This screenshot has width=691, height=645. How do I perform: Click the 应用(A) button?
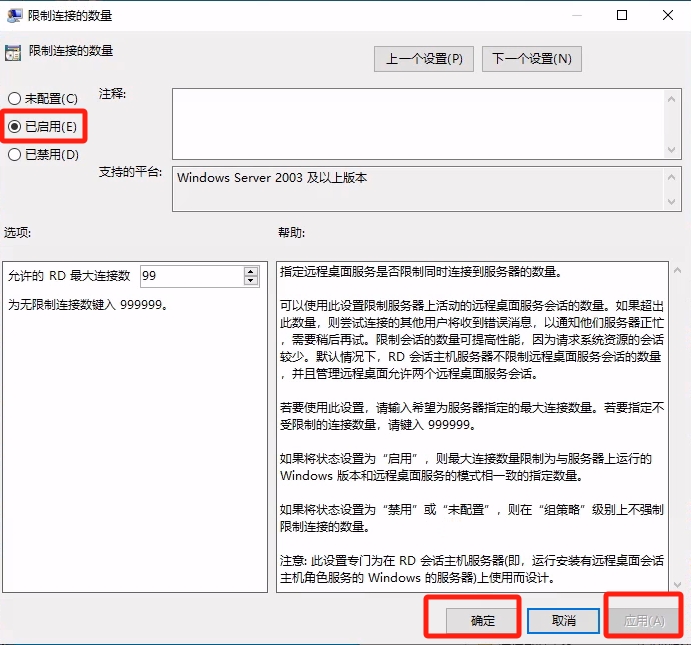[644, 621]
